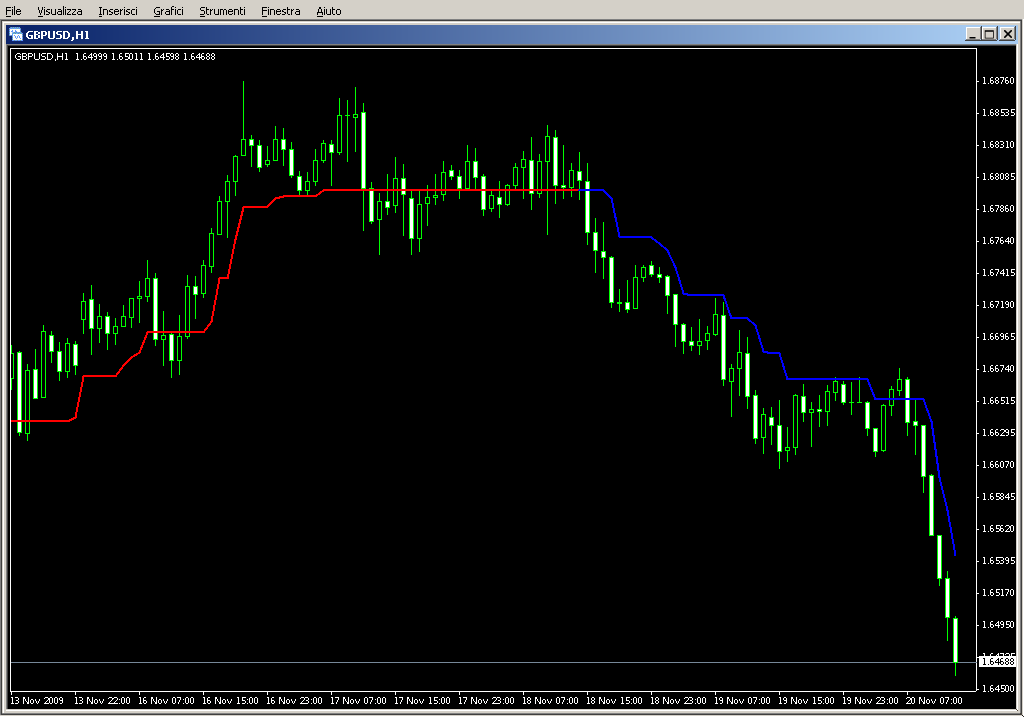The width and height of the screenshot is (1024, 717).
Task: Click the 1.68085 price label
Action: tap(999, 177)
